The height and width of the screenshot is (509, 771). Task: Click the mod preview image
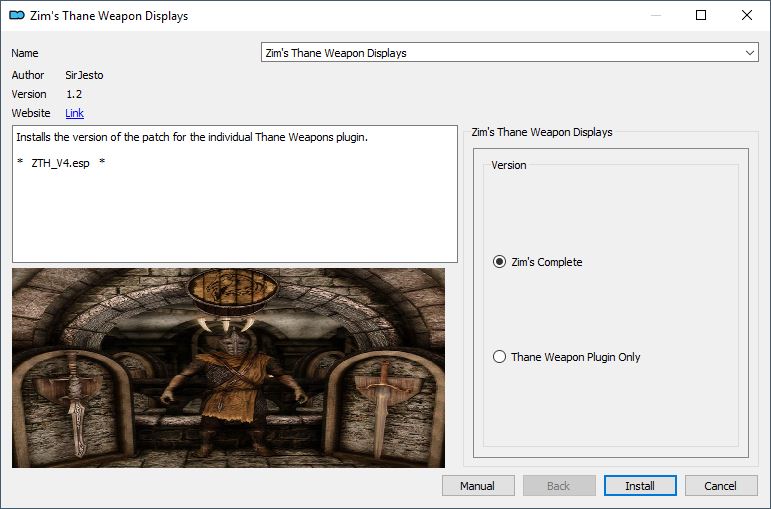pos(229,368)
